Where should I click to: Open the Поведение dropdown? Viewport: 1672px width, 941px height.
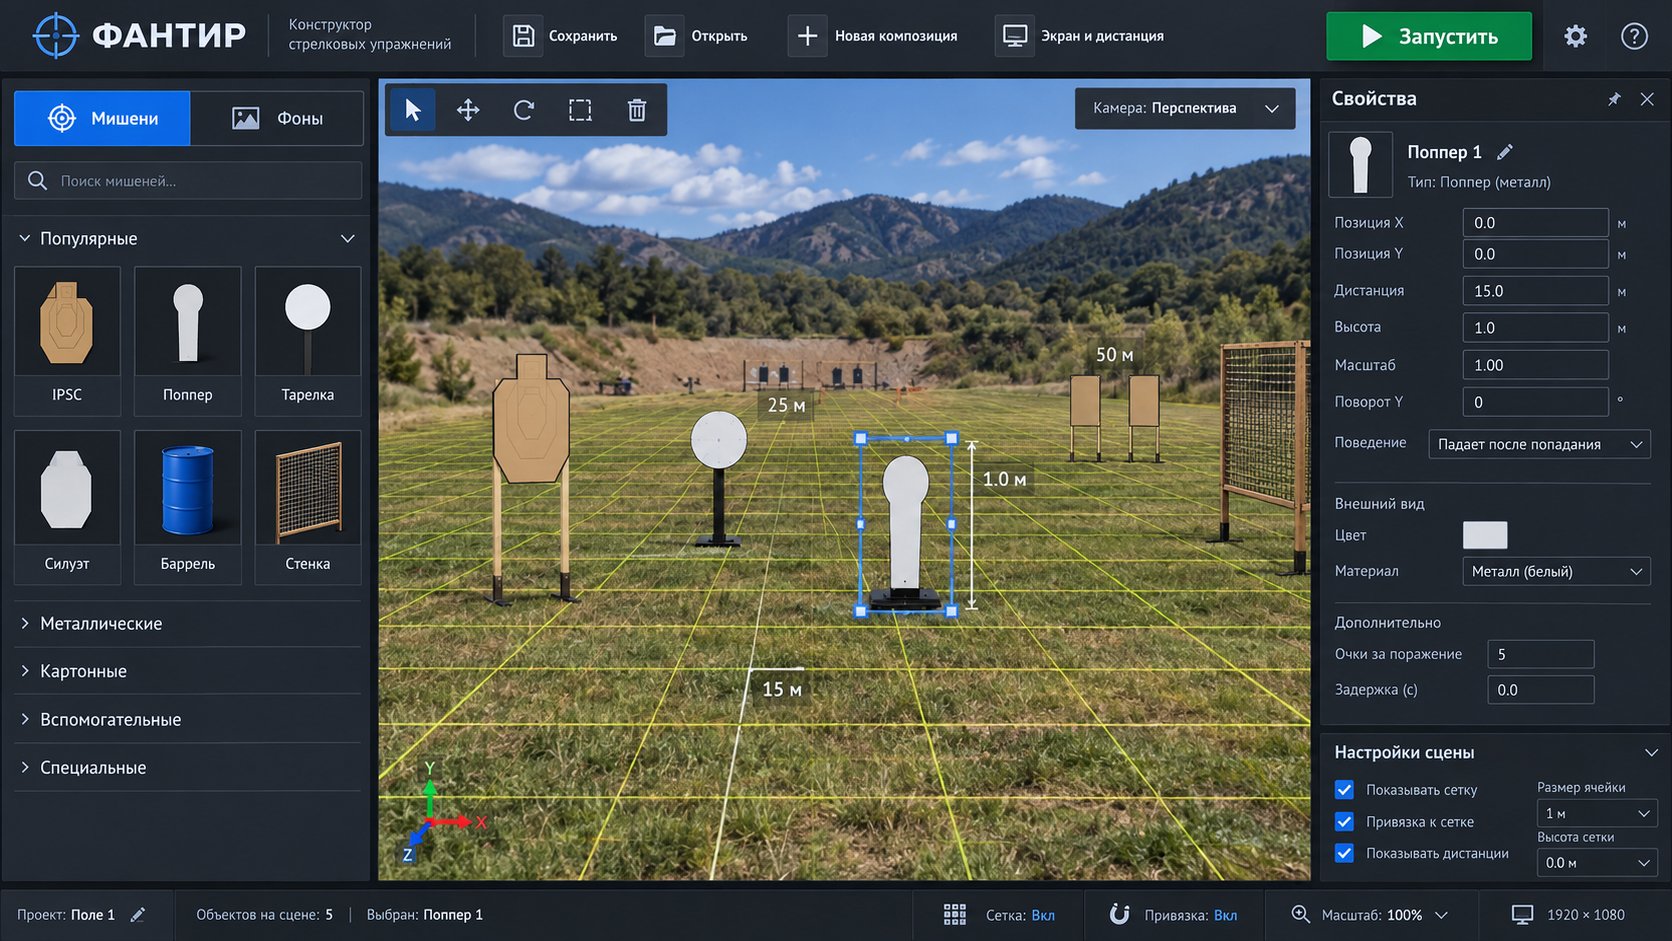tap(1540, 444)
